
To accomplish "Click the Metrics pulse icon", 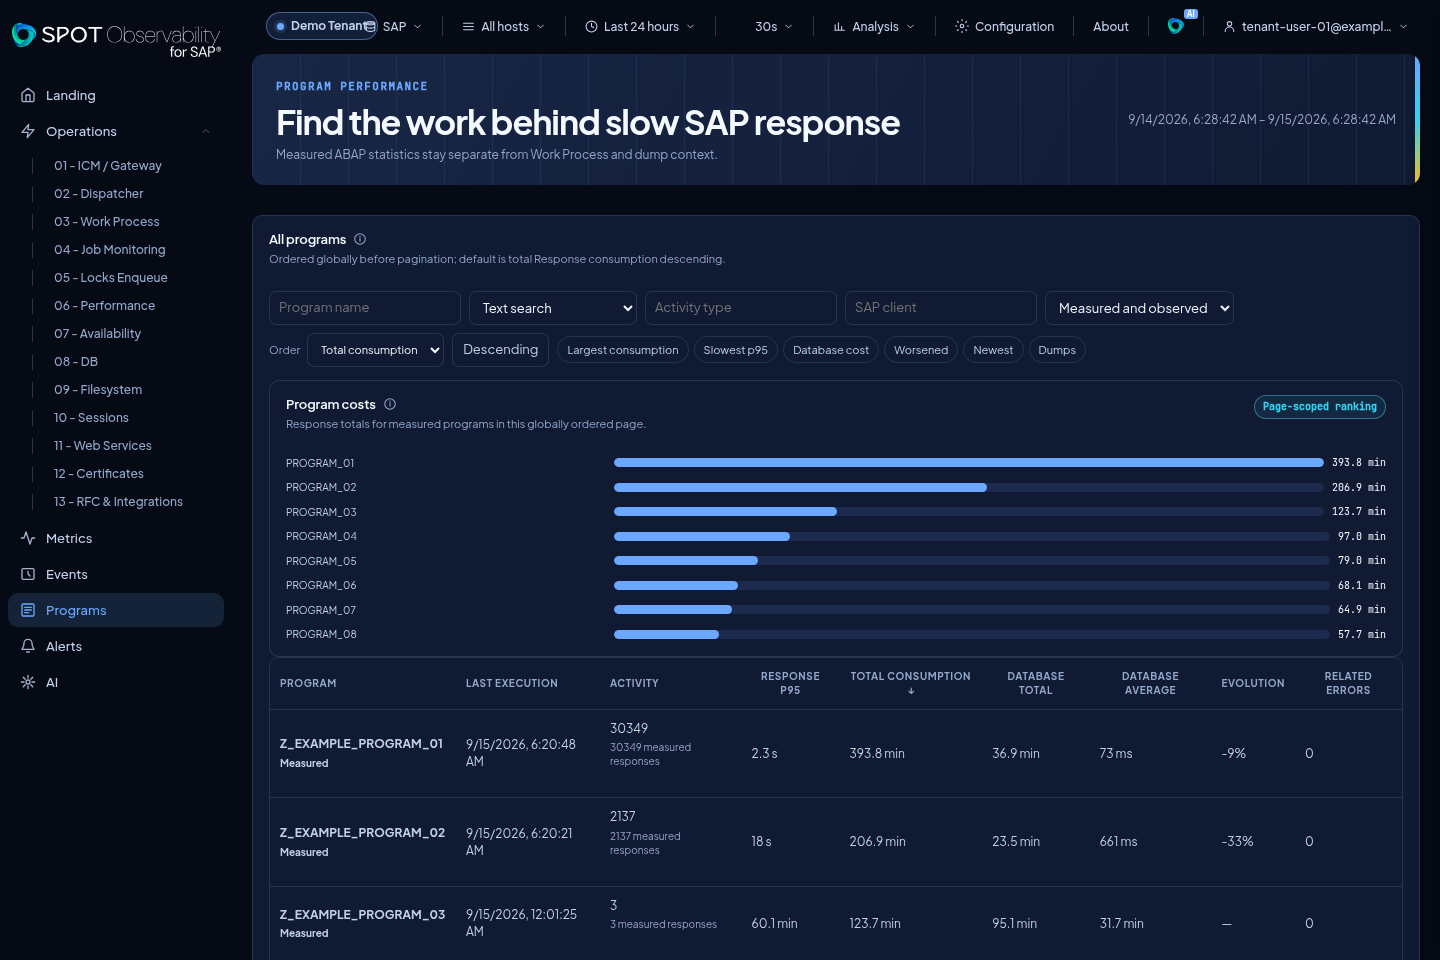I will 28,538.
